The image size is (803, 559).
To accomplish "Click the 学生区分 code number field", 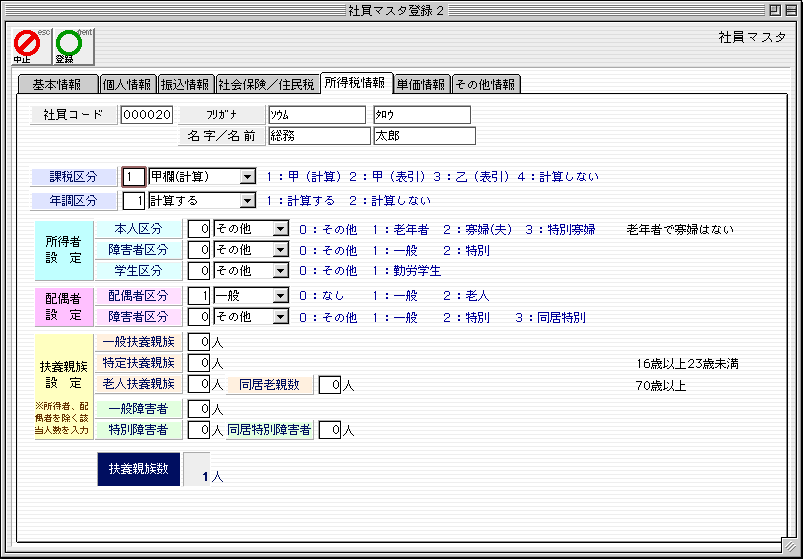I will [x=199, y=271].
